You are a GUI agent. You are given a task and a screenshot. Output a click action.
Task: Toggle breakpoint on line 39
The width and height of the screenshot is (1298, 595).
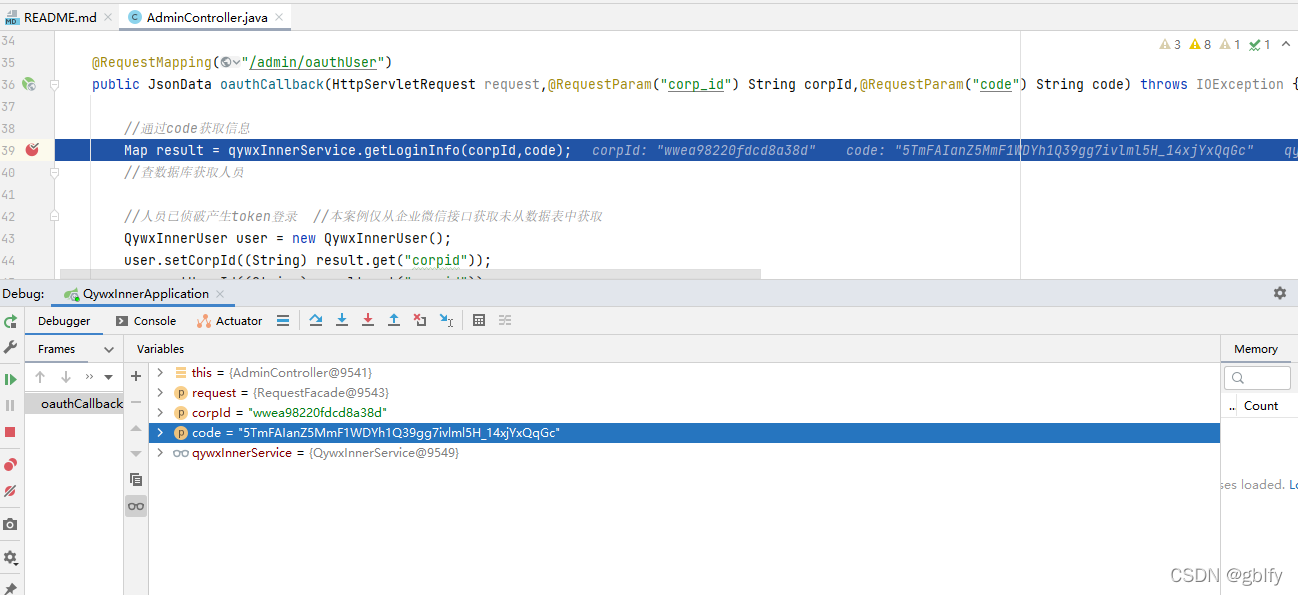(33, 150)
